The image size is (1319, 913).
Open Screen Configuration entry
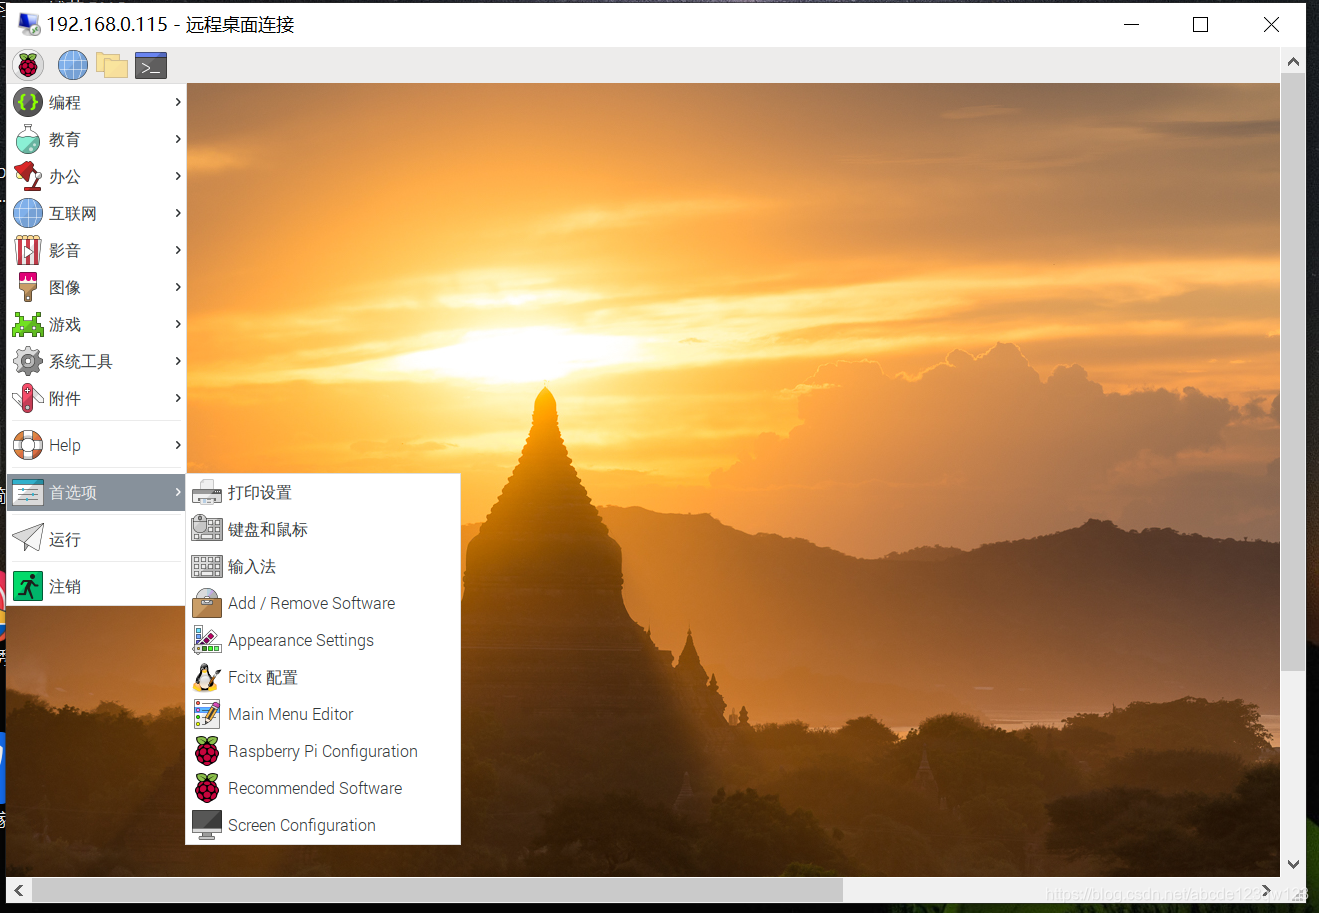[323, 825]
